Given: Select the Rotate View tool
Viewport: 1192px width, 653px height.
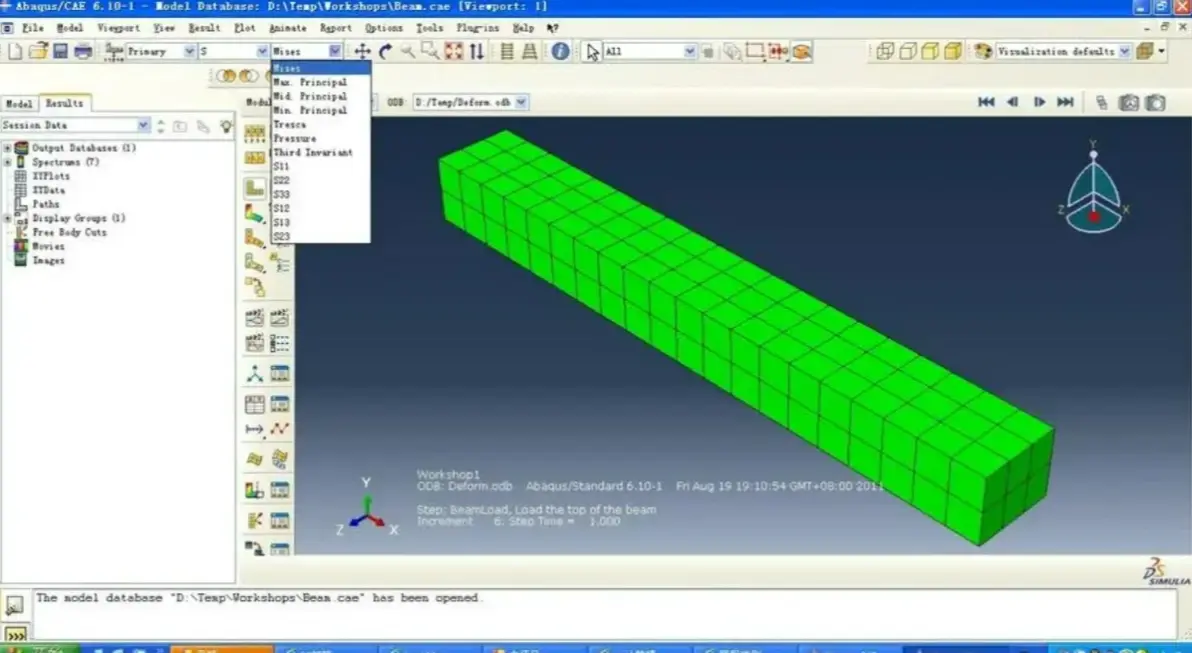Looking at the screenshot, I should pos(385,51).
